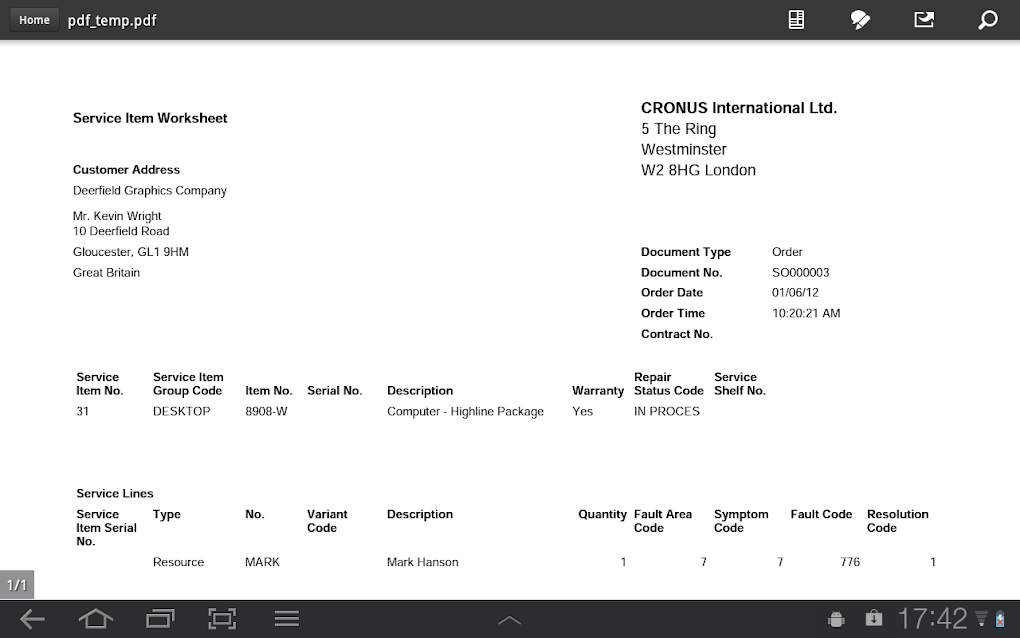Select the MARK resource number
The image size is (1020, 638).
click(262, 562)
